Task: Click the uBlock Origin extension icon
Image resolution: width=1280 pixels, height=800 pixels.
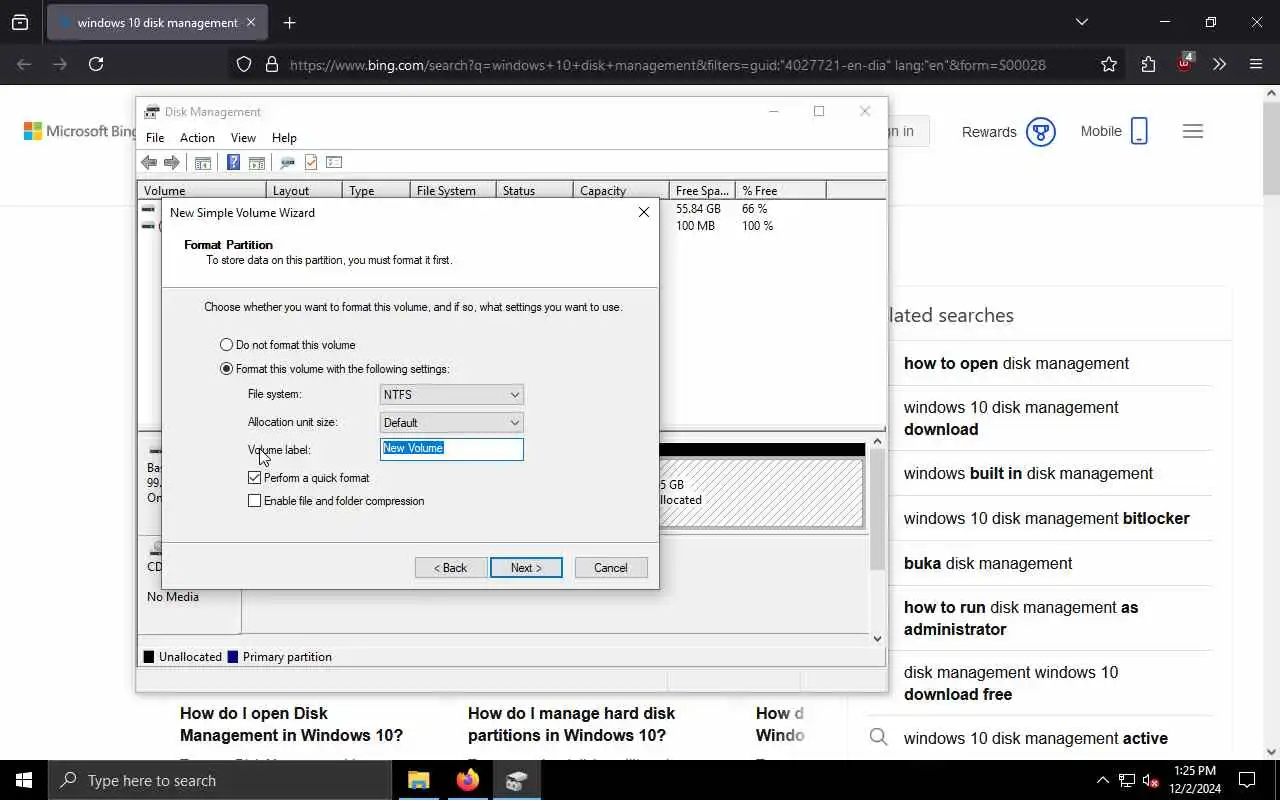Action: pyautogui.click(x=1184, y=62)
